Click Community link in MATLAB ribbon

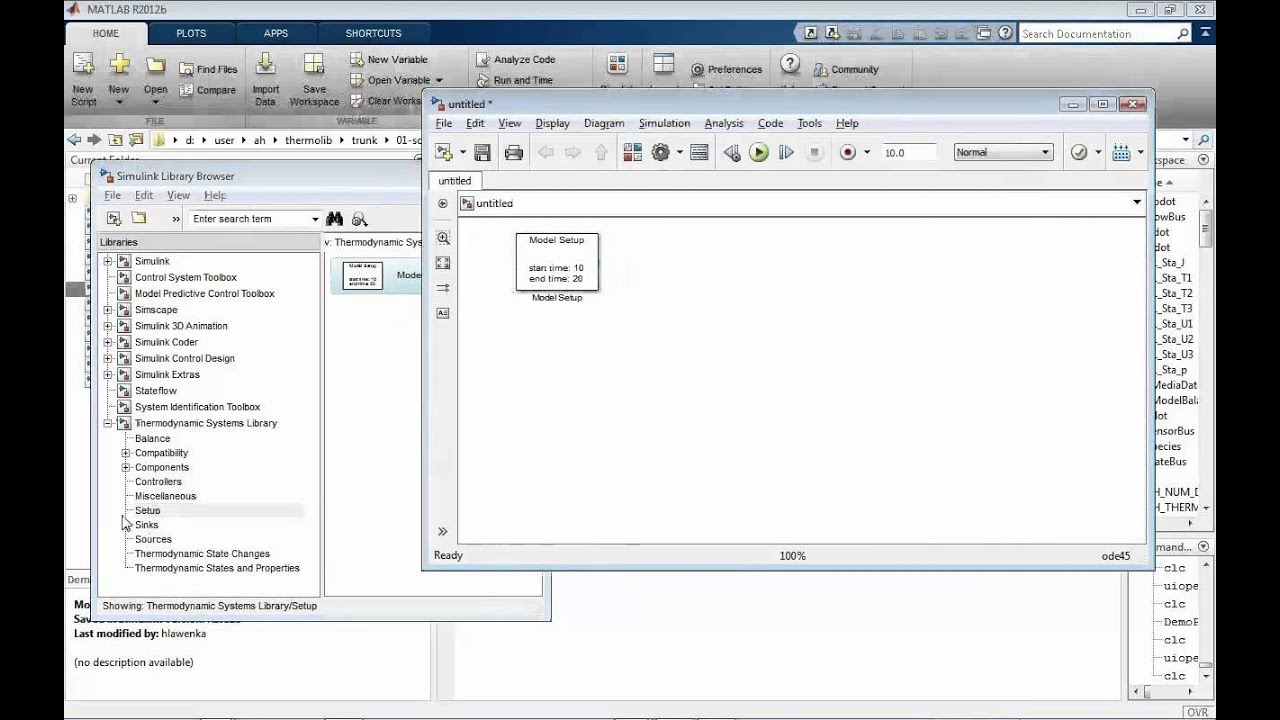846,69
